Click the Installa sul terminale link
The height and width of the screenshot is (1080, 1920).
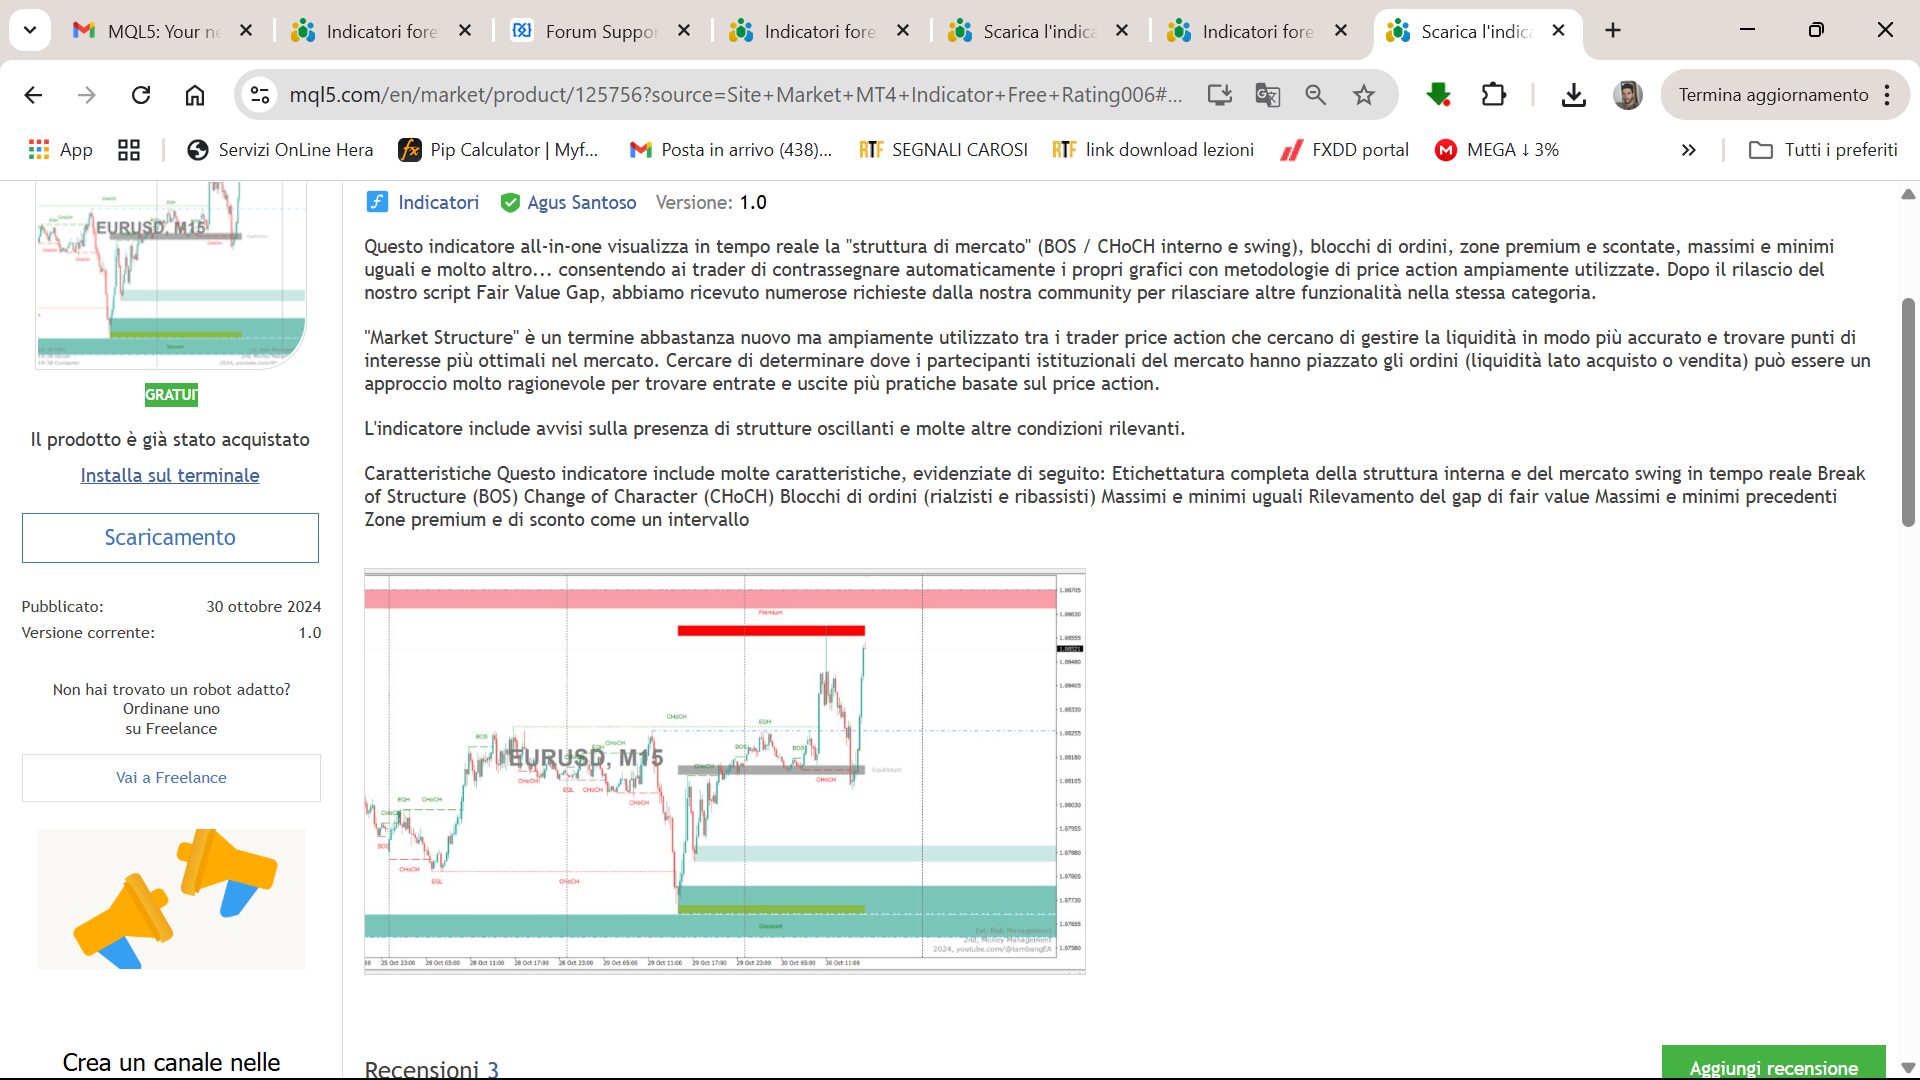(x=170, y=475)
